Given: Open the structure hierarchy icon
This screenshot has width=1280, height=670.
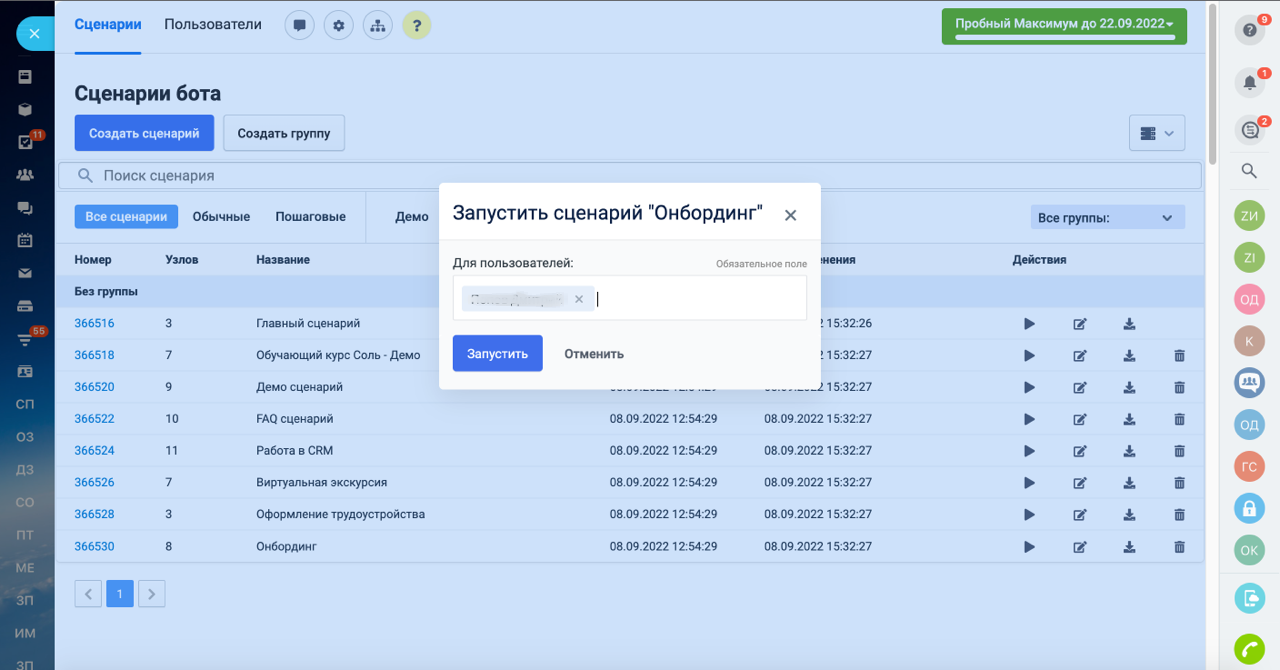Looking at the screenshot, I should click(x=377, y=25).
